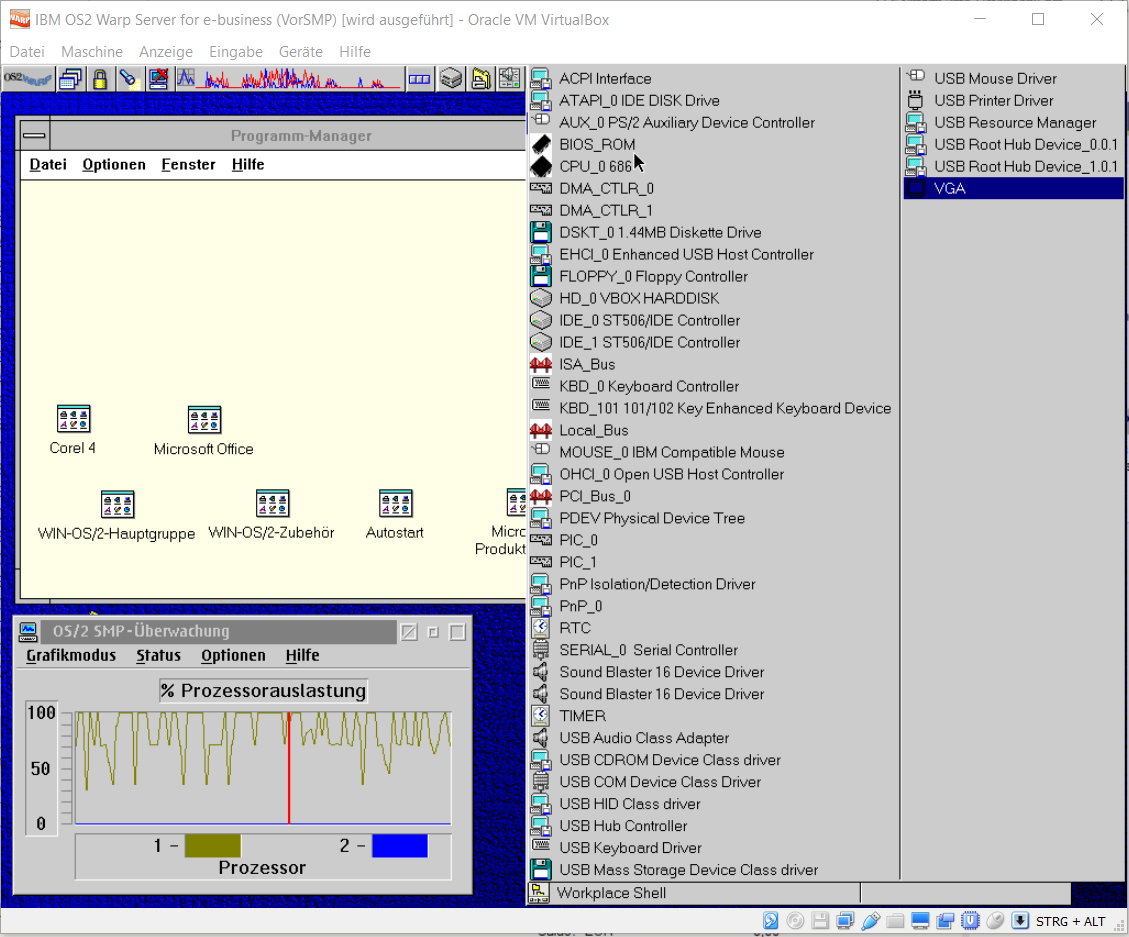Open the VirtualBox Datei menu
The image size is (1129, 937).
(x=27, y=52)
